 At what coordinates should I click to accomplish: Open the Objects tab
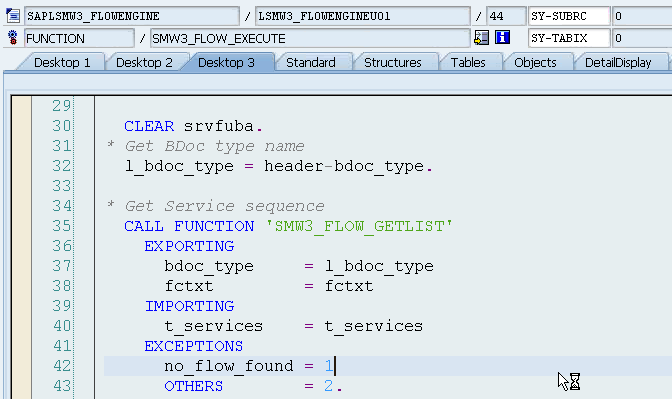(535, 63)
